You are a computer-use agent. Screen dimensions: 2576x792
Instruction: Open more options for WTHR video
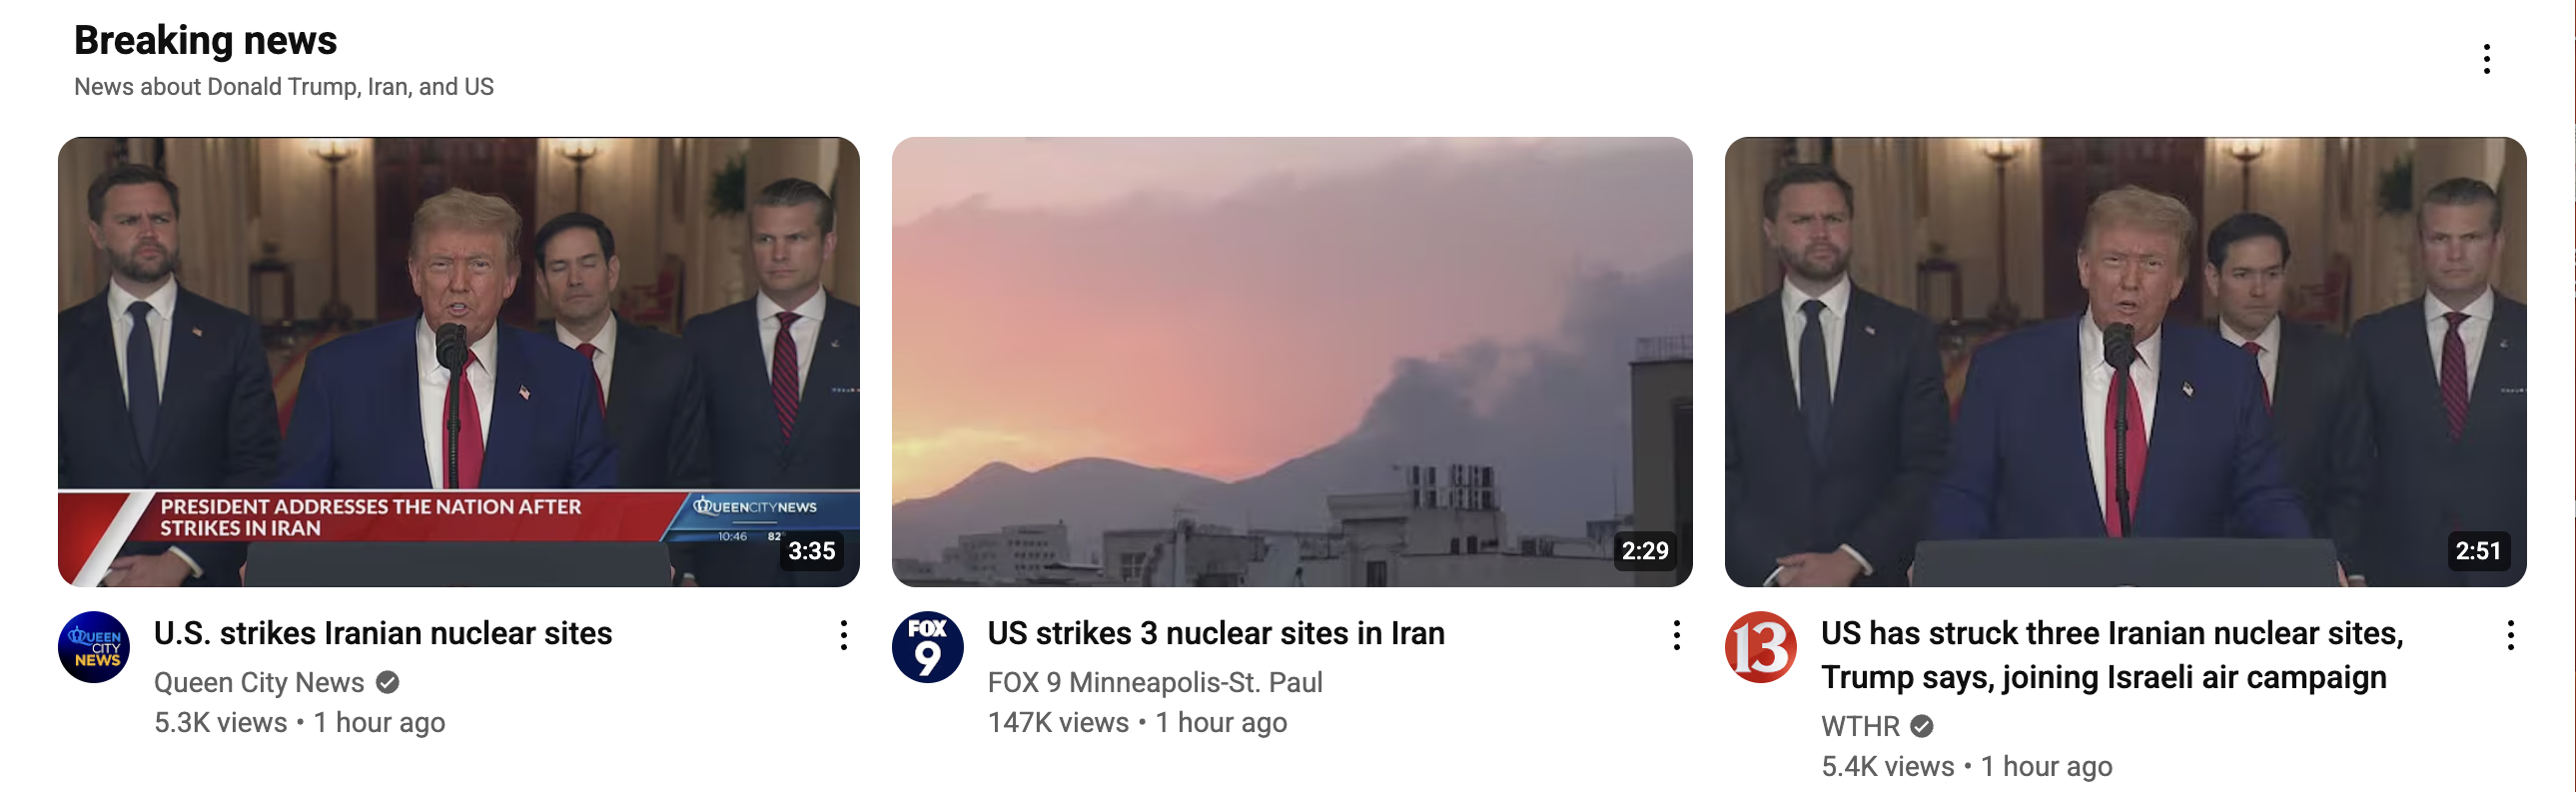pyautogui.click(x=2510, y=635)
